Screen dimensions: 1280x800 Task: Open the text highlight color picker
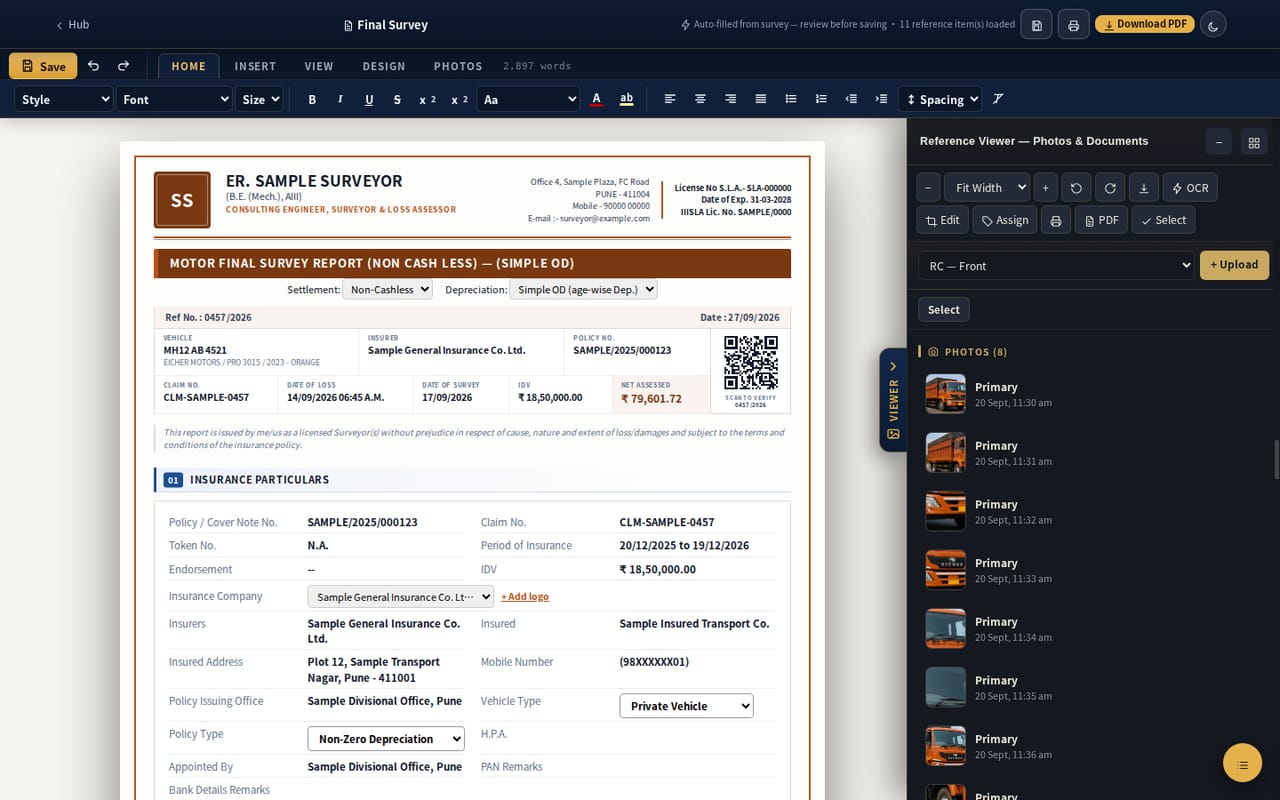click(x=627, y=99)
